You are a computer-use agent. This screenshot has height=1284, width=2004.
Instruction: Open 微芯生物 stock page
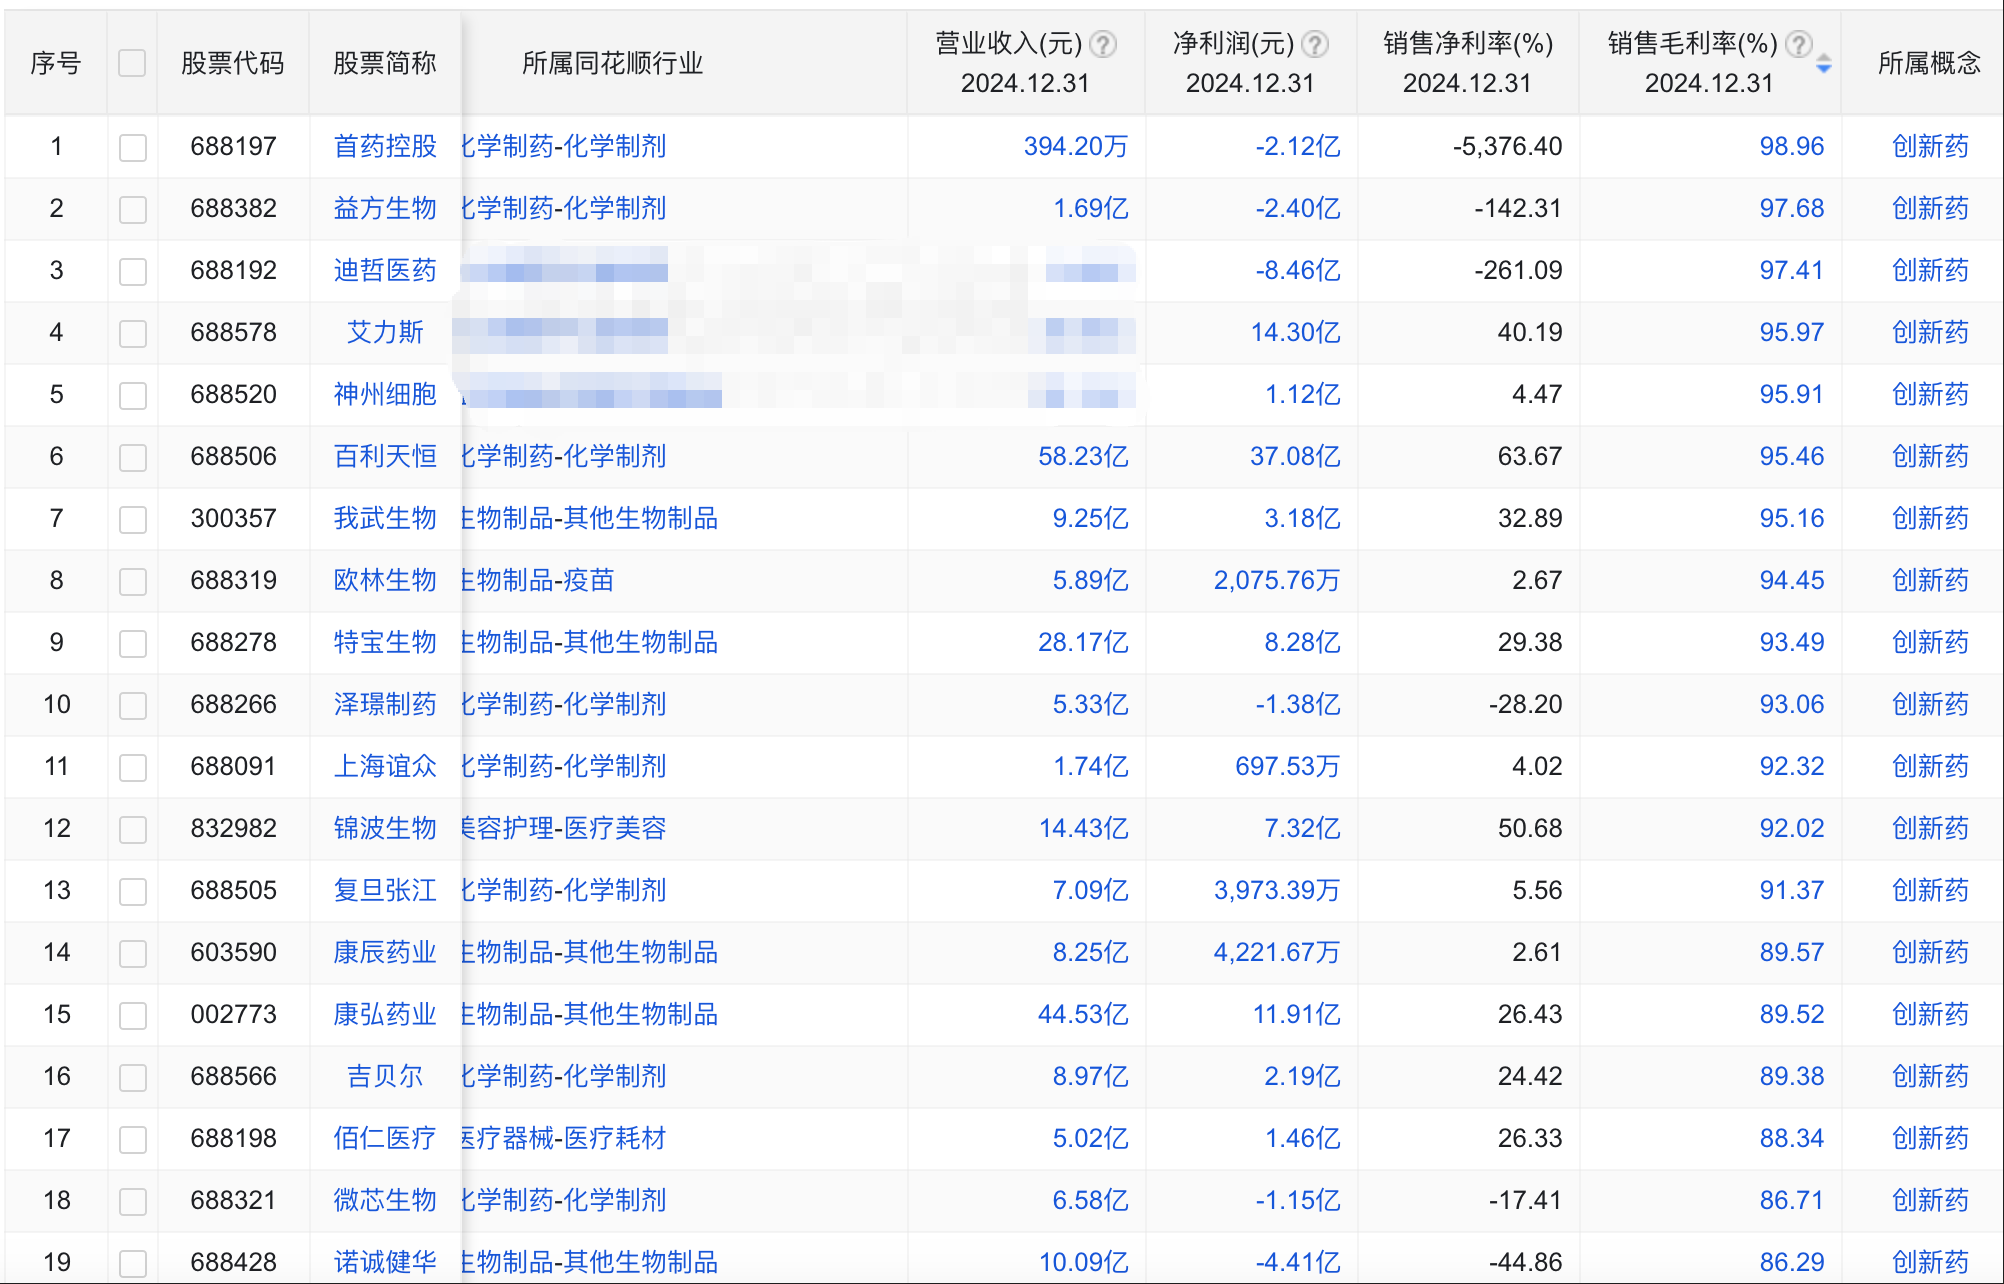(x=385, y=1200)
